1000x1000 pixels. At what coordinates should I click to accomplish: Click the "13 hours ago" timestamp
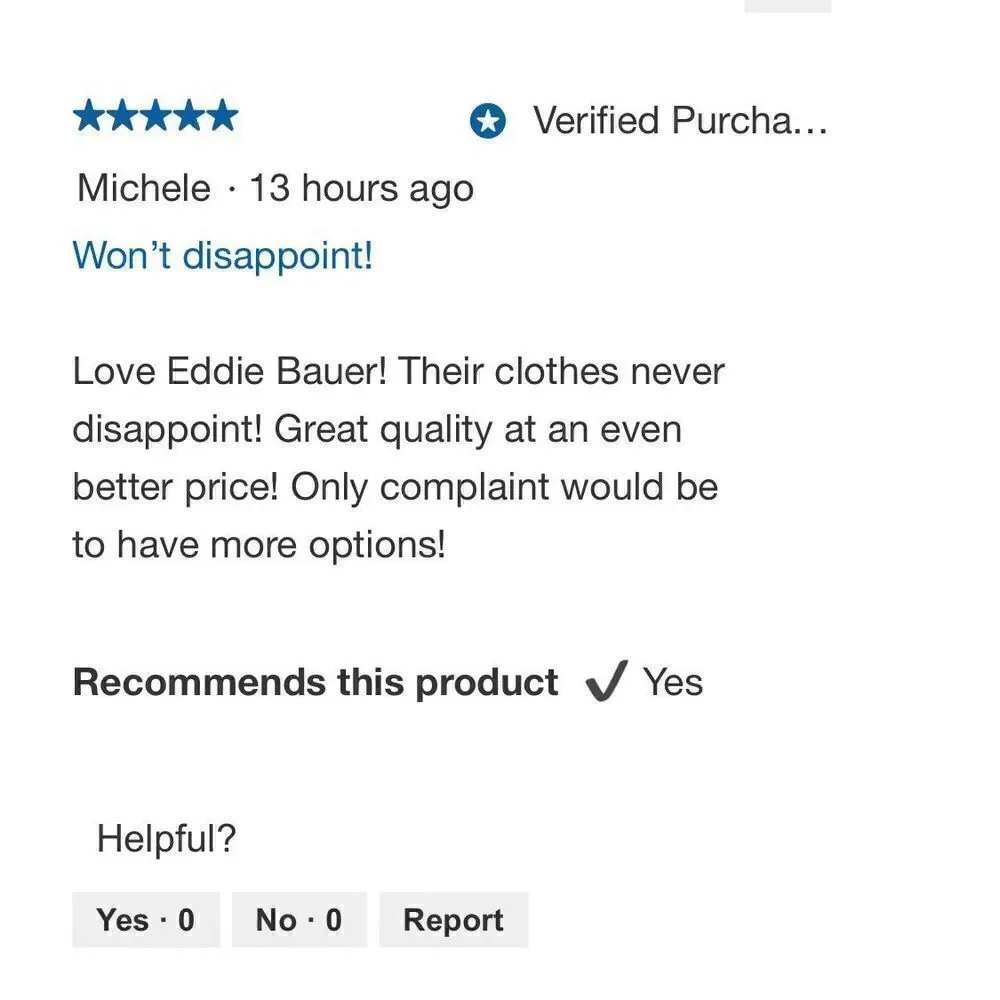click(x=361, y=188)
